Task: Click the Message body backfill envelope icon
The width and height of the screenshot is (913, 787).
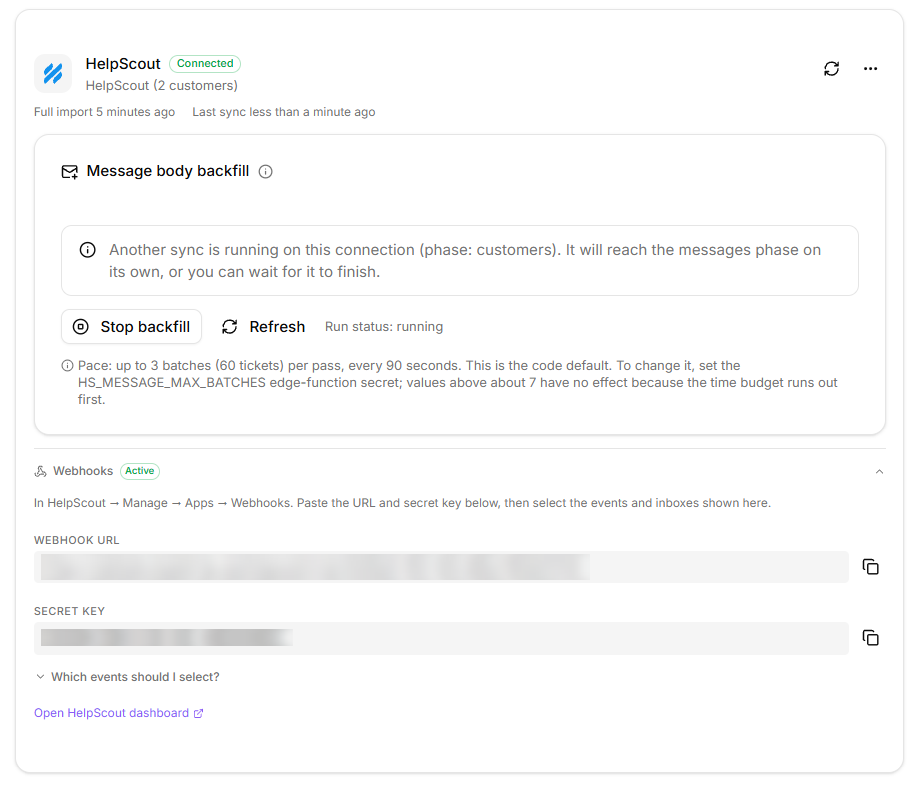Action: 70,172
